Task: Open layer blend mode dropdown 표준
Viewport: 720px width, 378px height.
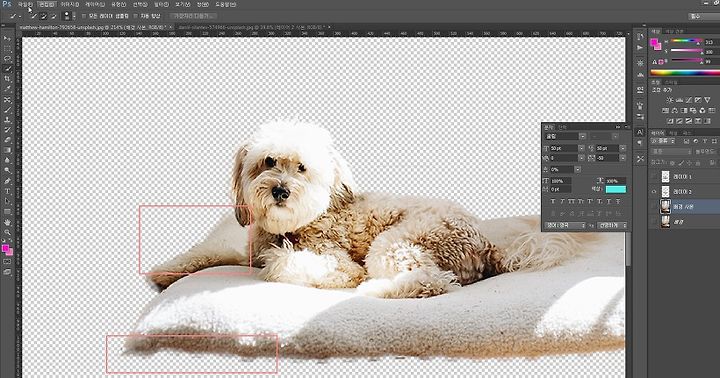Action: point(671,152)
